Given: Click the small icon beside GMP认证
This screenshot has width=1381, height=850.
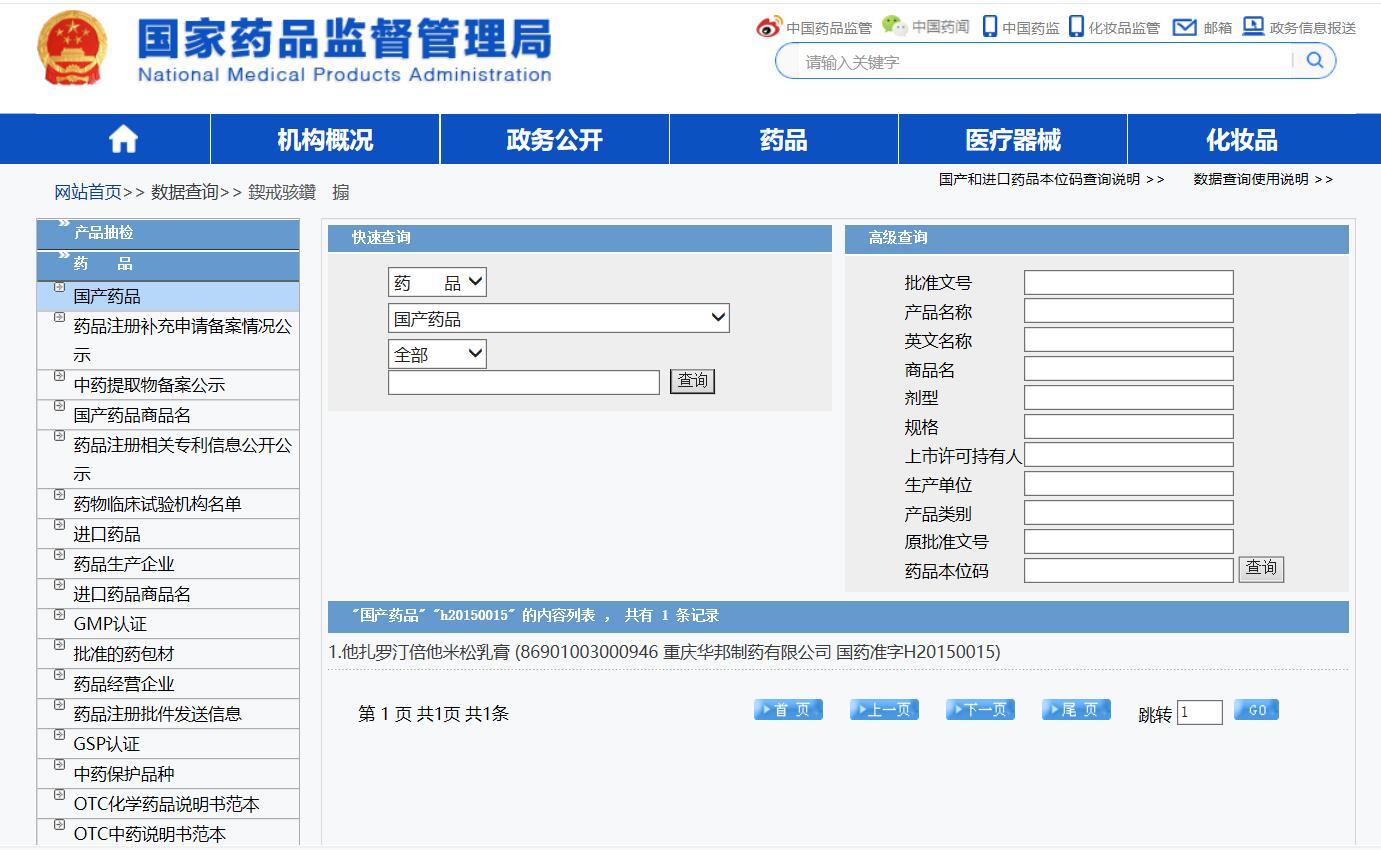Looking at the screenshot, I should pos(59,615).
